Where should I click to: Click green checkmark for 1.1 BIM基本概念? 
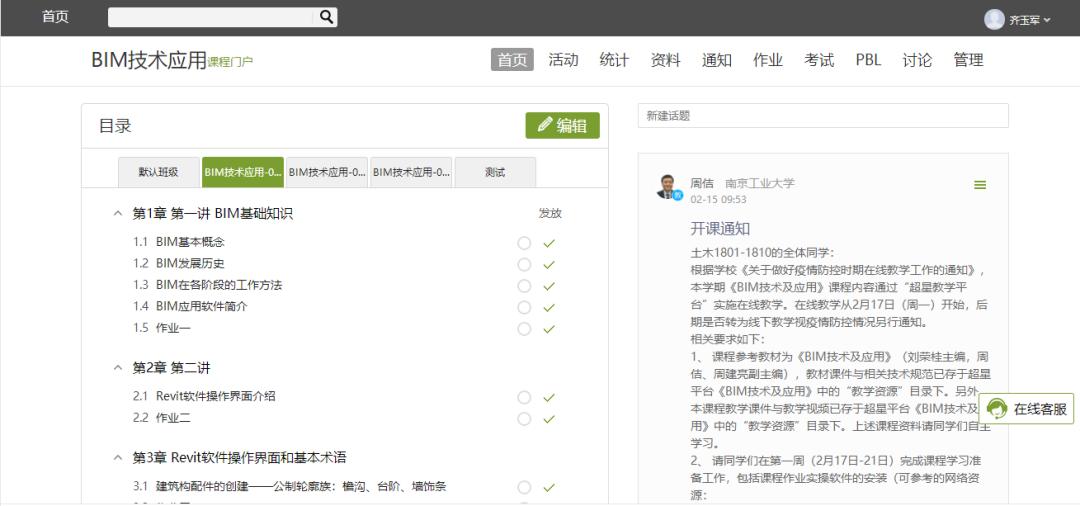point(549,243)
